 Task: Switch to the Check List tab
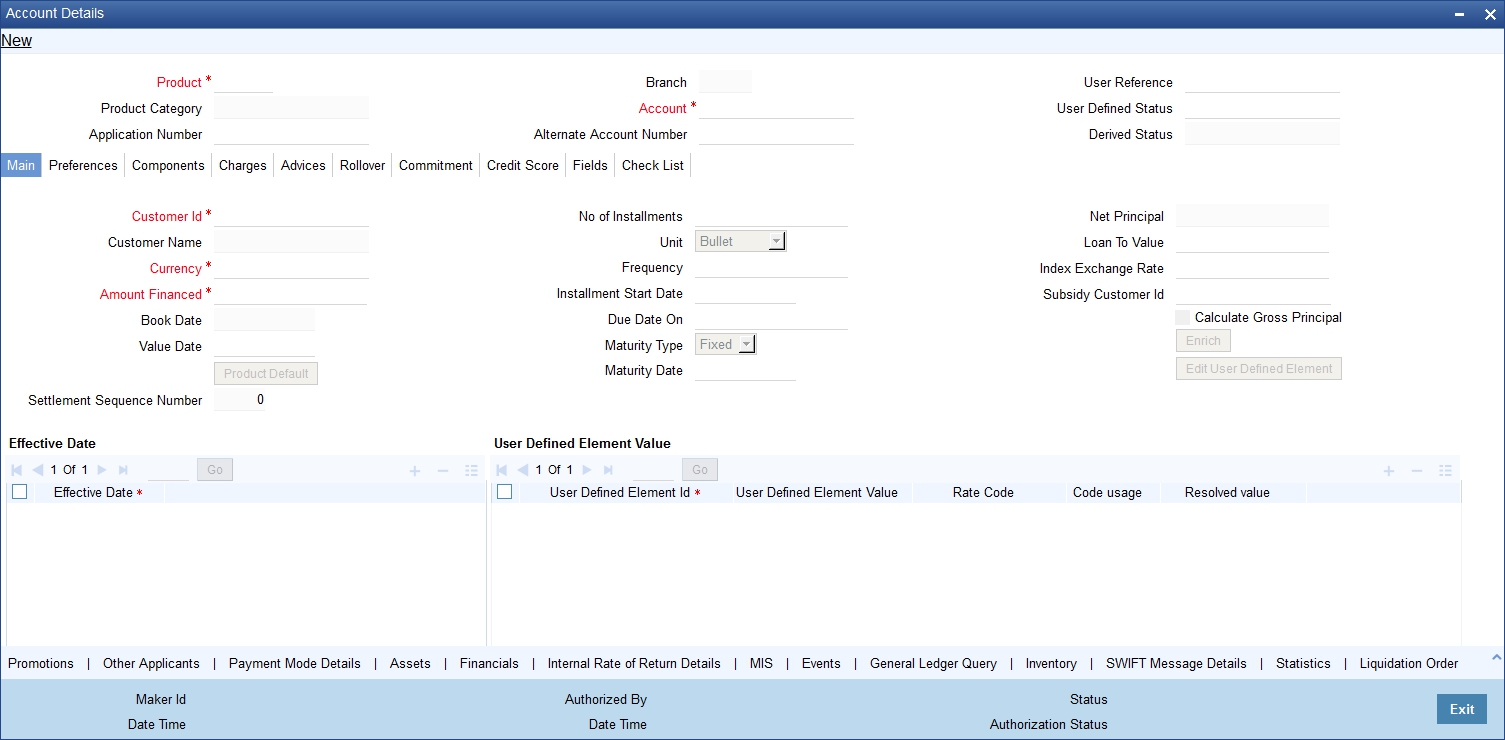pyautogui.click(x=653, y=165)
